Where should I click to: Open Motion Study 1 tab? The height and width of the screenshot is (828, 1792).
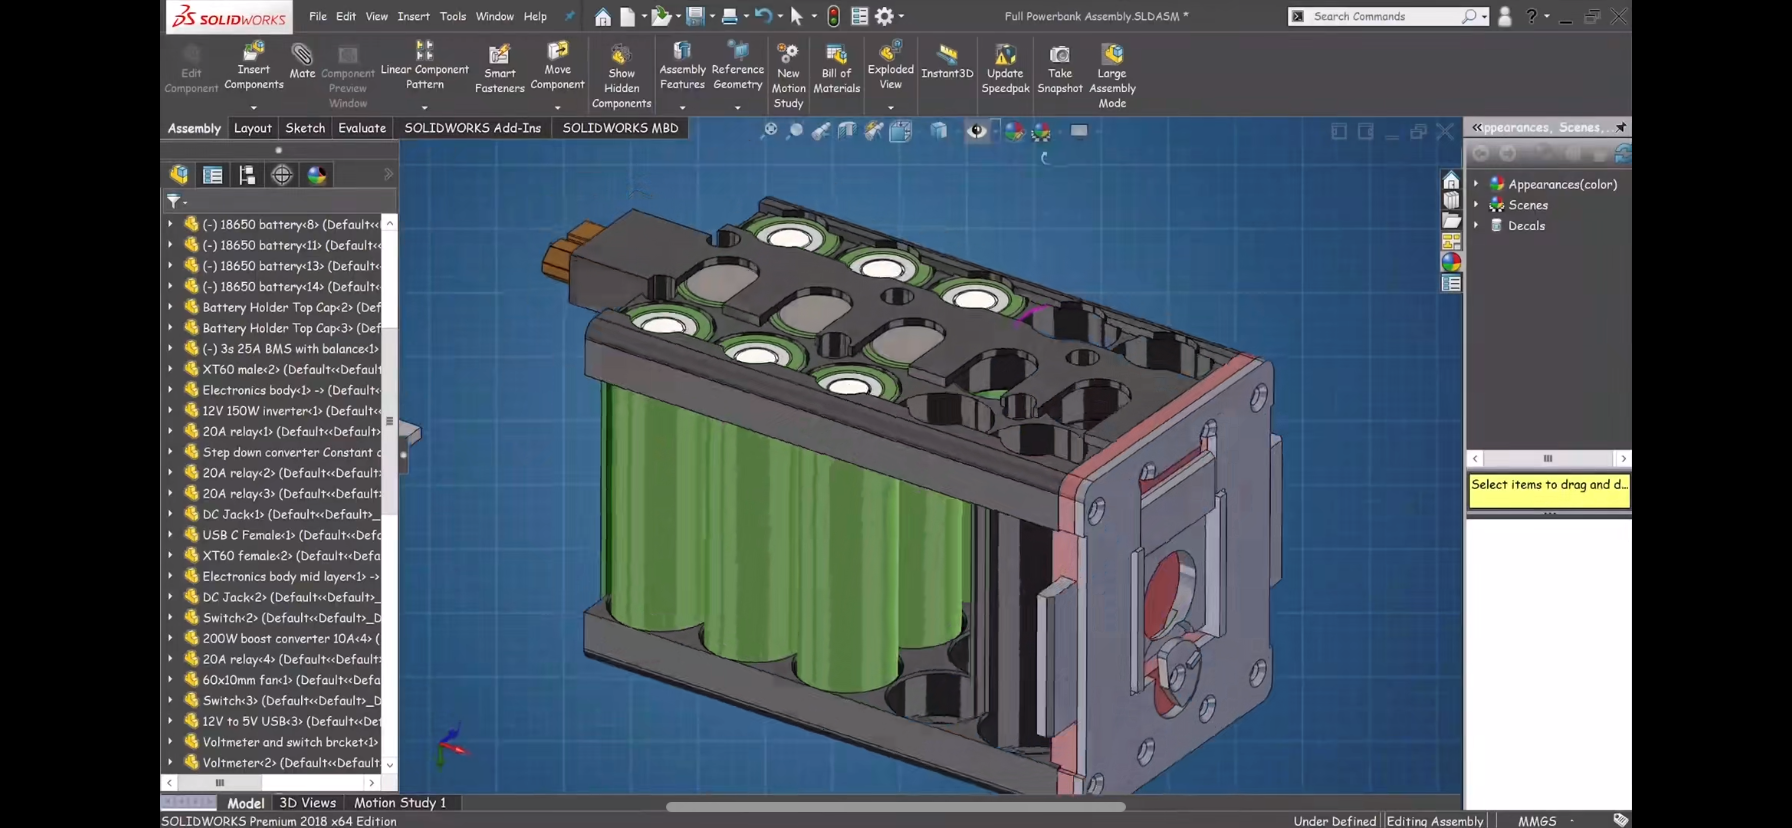pos(400,802)
